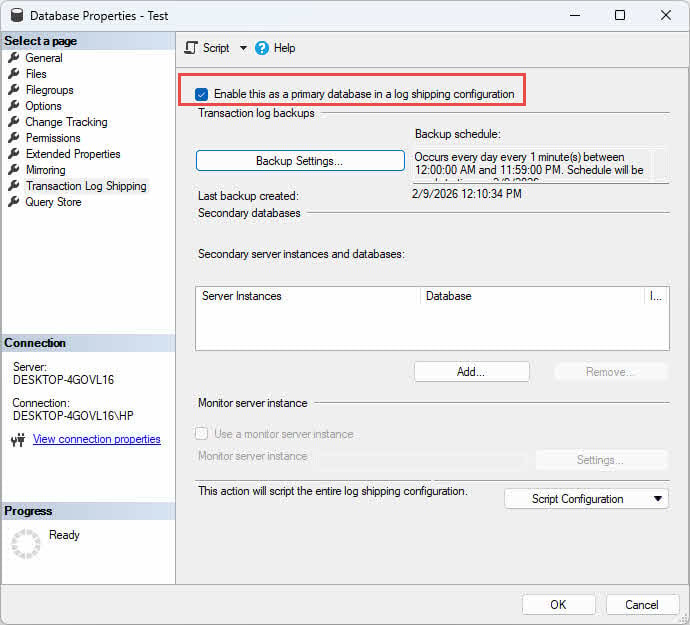This screenshot has width=690, height=625.
Task: Click the Database column header
Action: point(532,296)
